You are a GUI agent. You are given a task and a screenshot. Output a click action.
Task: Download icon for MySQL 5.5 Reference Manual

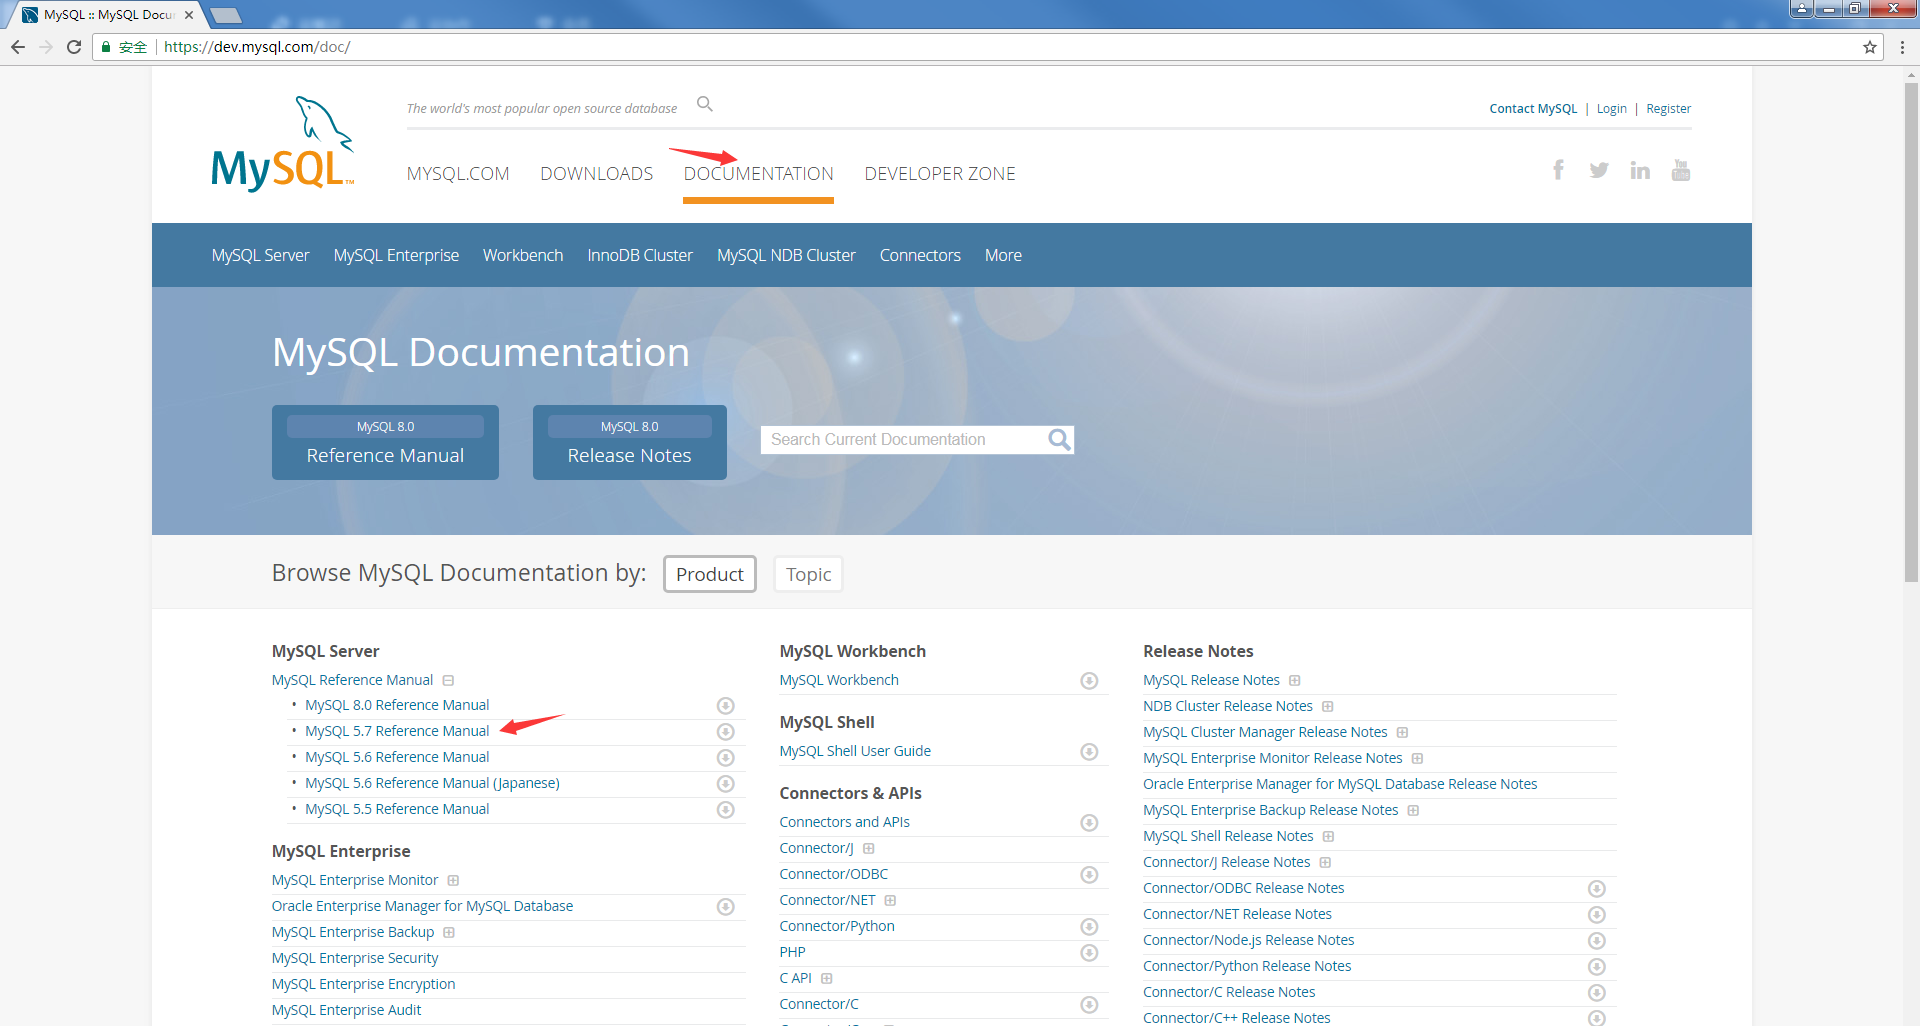pyautogui.click(x=726, y=810)
